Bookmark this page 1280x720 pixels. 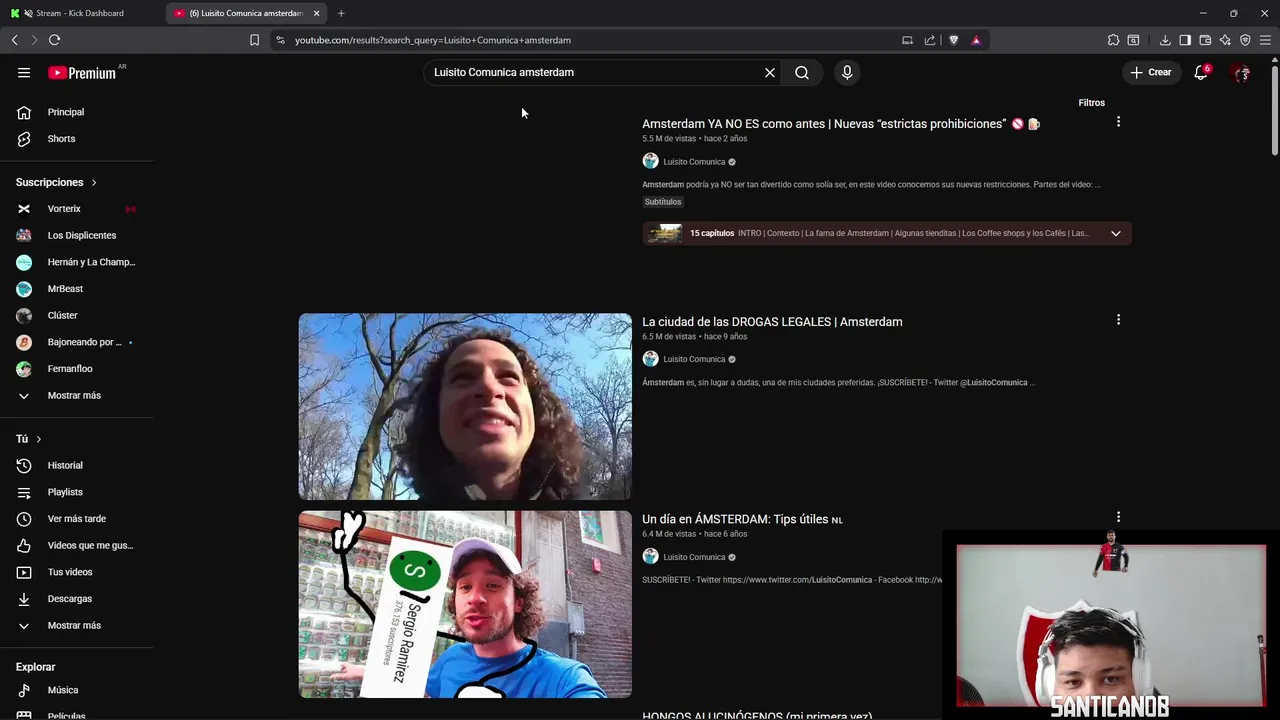click(254, 40)
